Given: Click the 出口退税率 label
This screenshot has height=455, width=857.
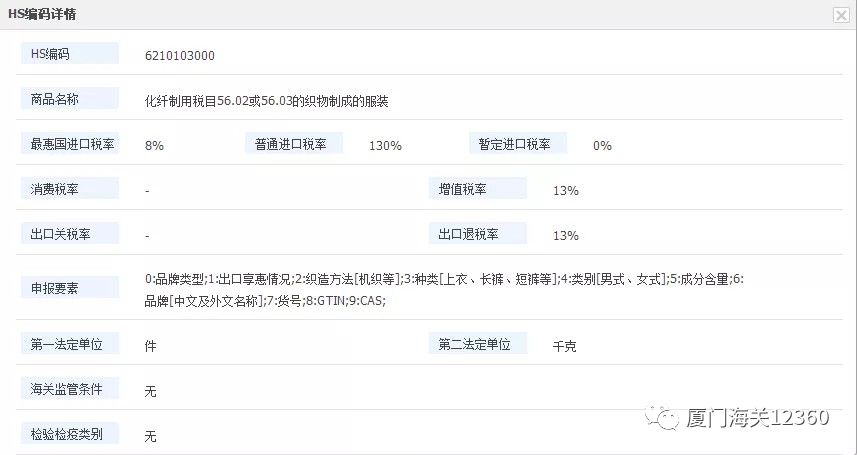Looking at the screenshot, I should click(x=477, y=234).
